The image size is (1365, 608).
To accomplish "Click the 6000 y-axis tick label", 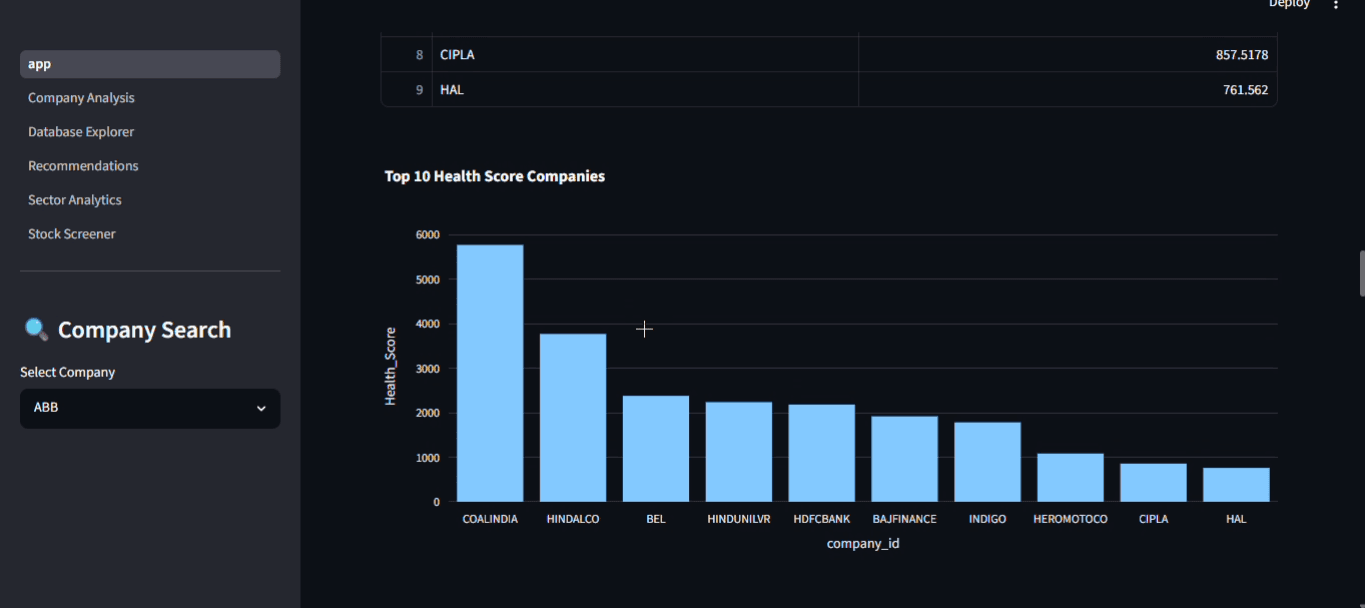I will [428, 235].
